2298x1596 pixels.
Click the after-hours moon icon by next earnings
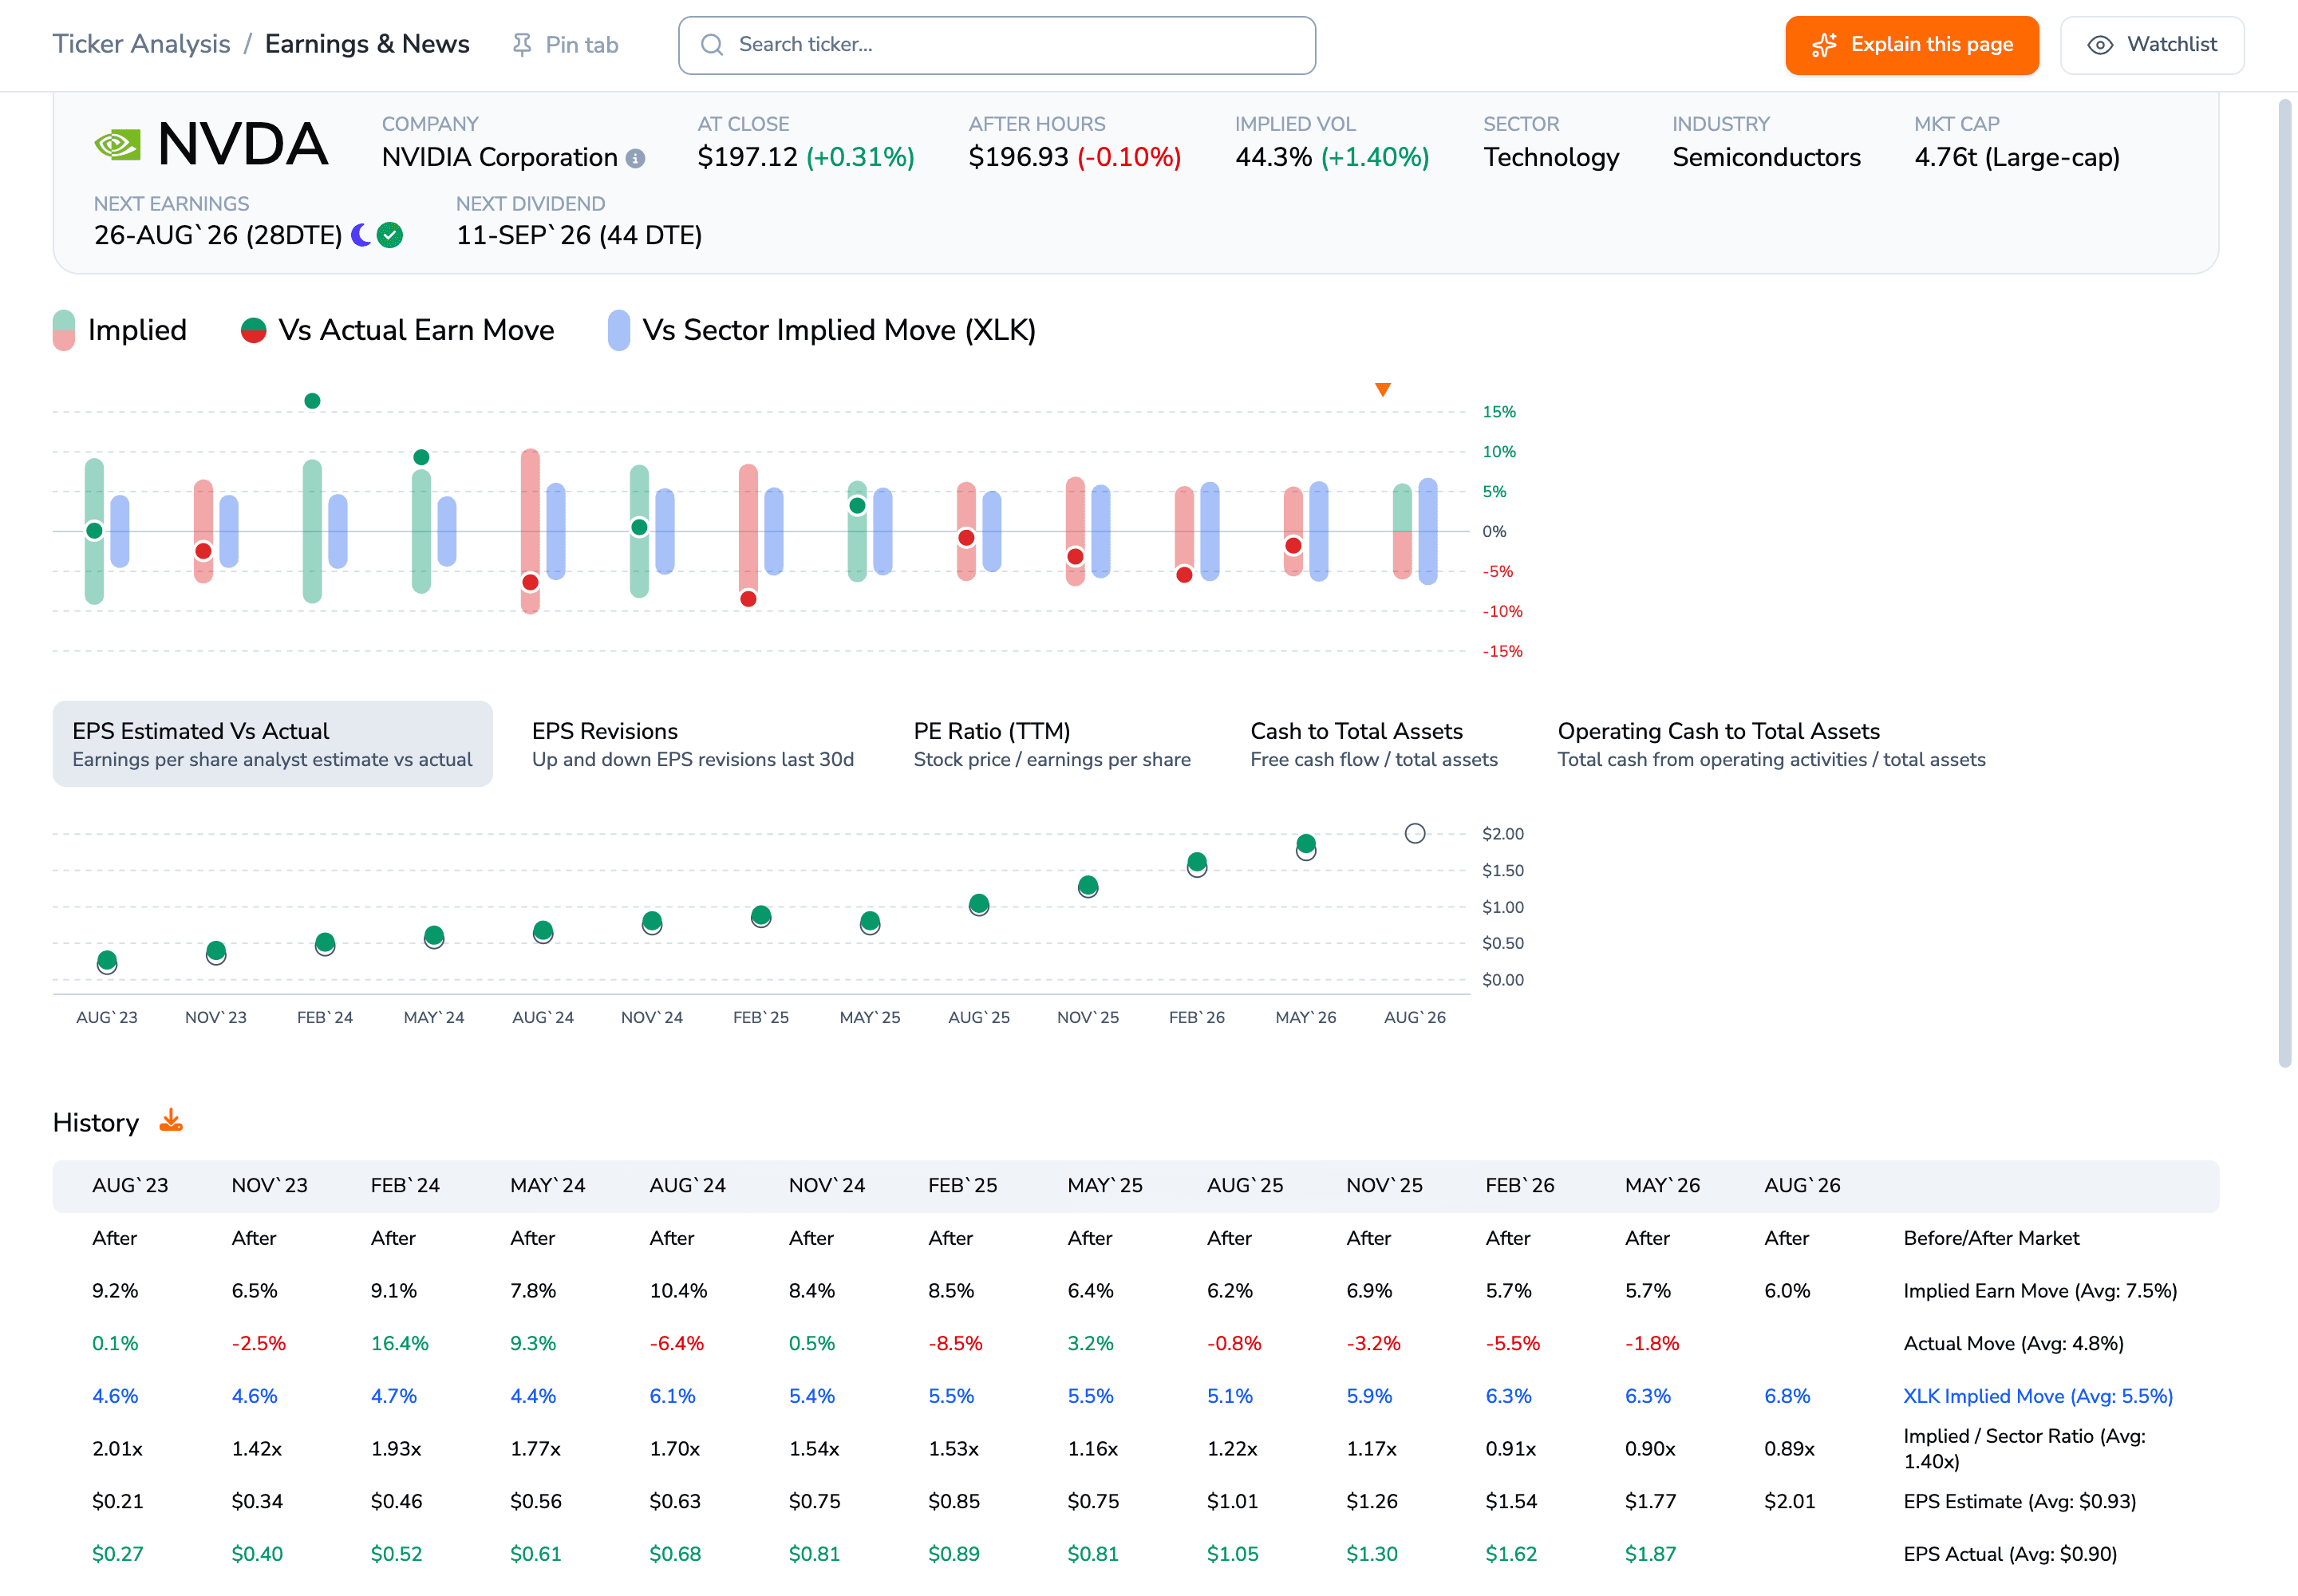click(361, 235)
